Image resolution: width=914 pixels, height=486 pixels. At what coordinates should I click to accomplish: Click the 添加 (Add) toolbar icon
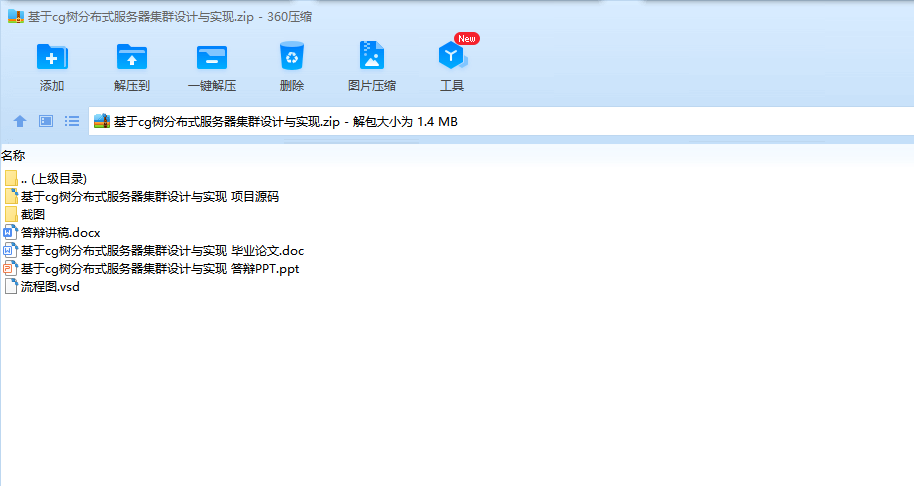[52, 57]
